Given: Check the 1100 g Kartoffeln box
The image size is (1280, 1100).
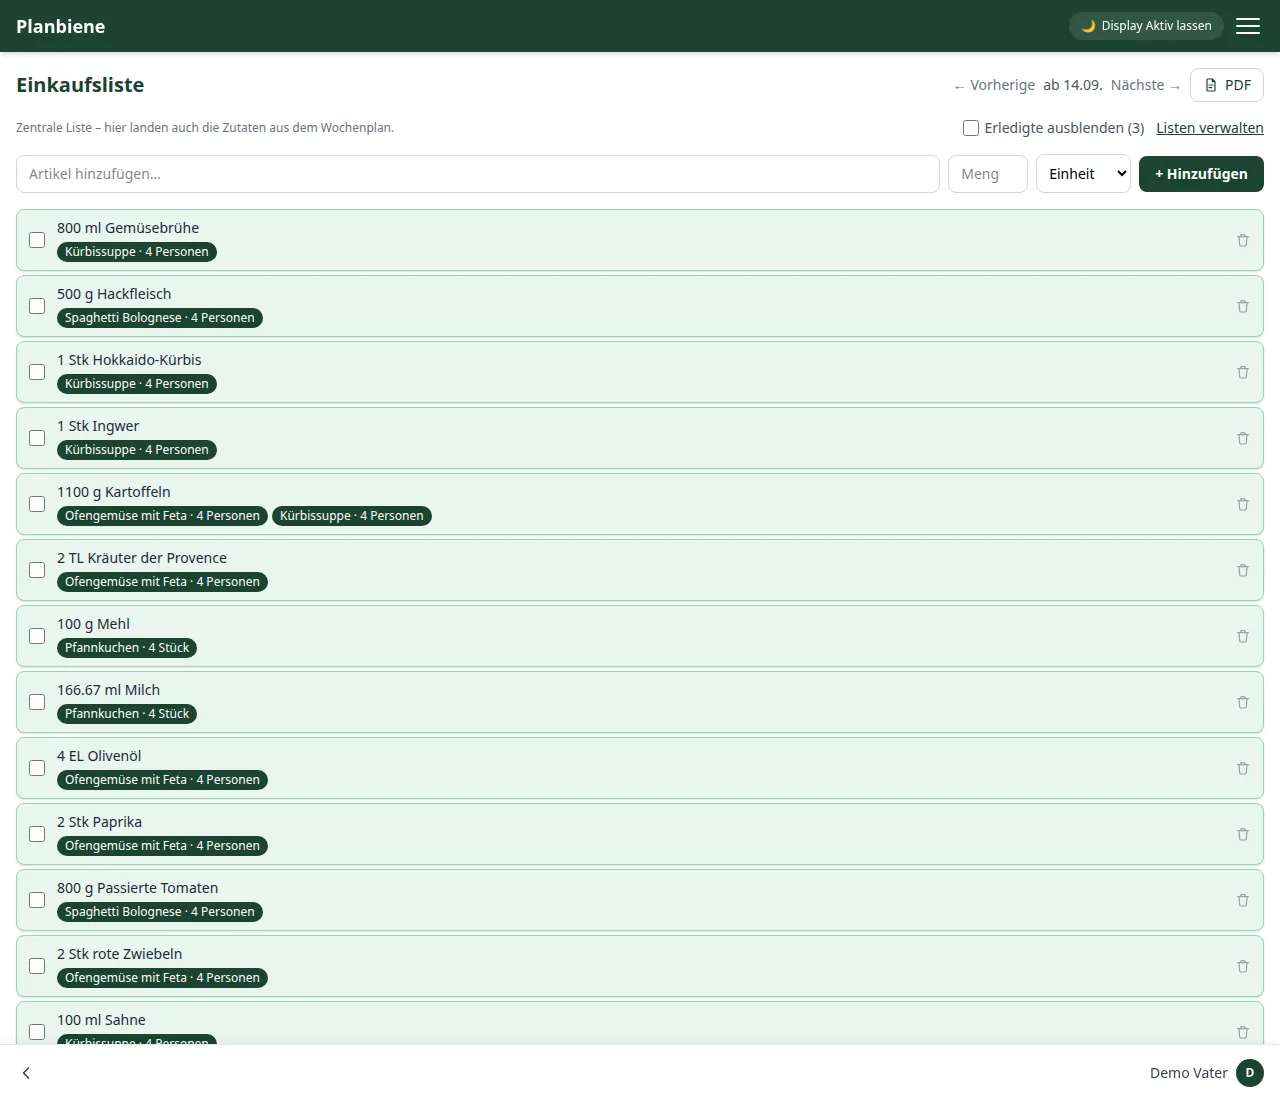Looking at the screenshot, I should point(37,504).
